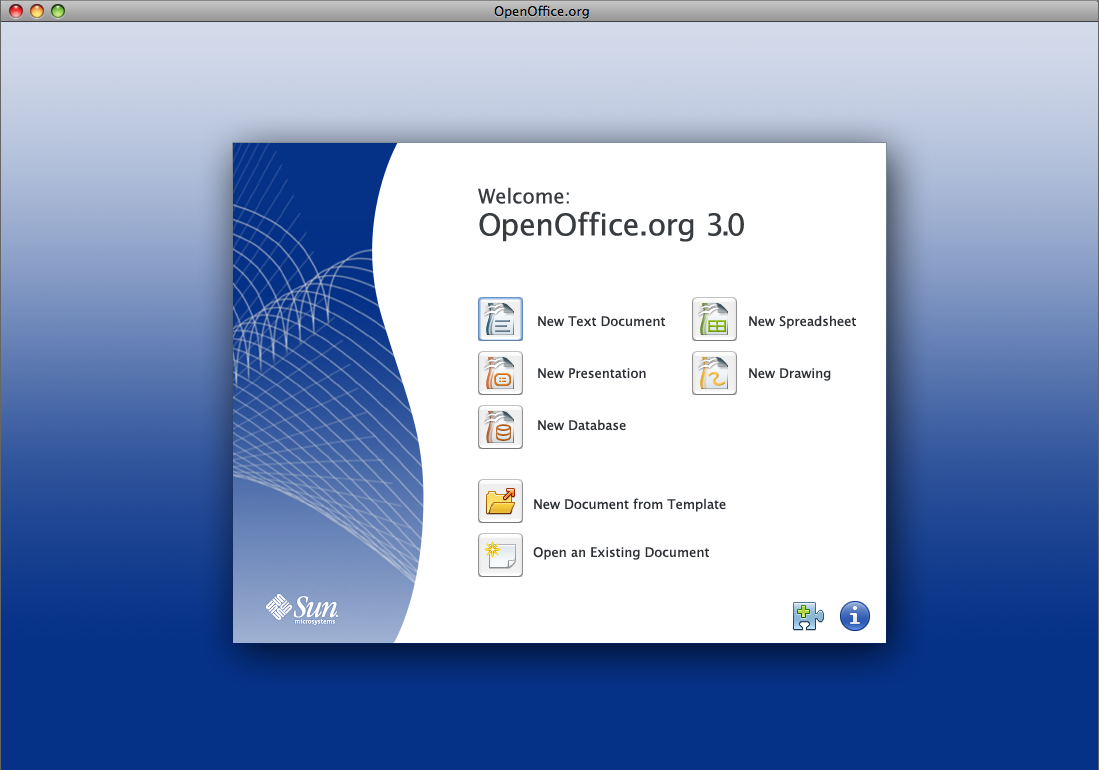
Task: Close the OpenOffice.org window with red button
Action: [16, 11]
